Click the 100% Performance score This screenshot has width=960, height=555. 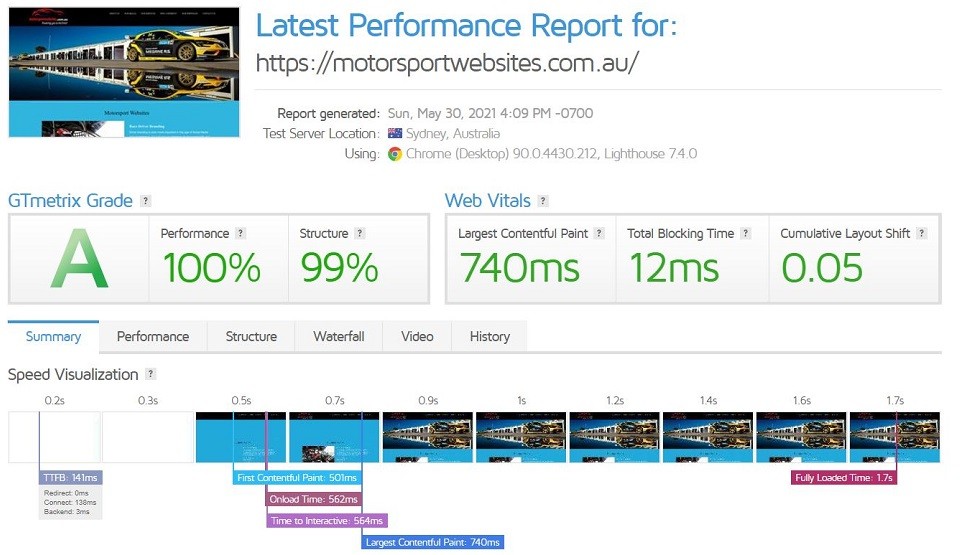212,268
